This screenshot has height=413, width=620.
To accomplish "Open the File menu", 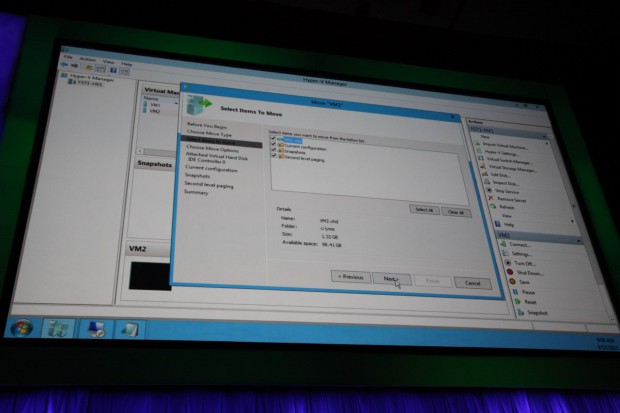I will (x=68, y=57).
